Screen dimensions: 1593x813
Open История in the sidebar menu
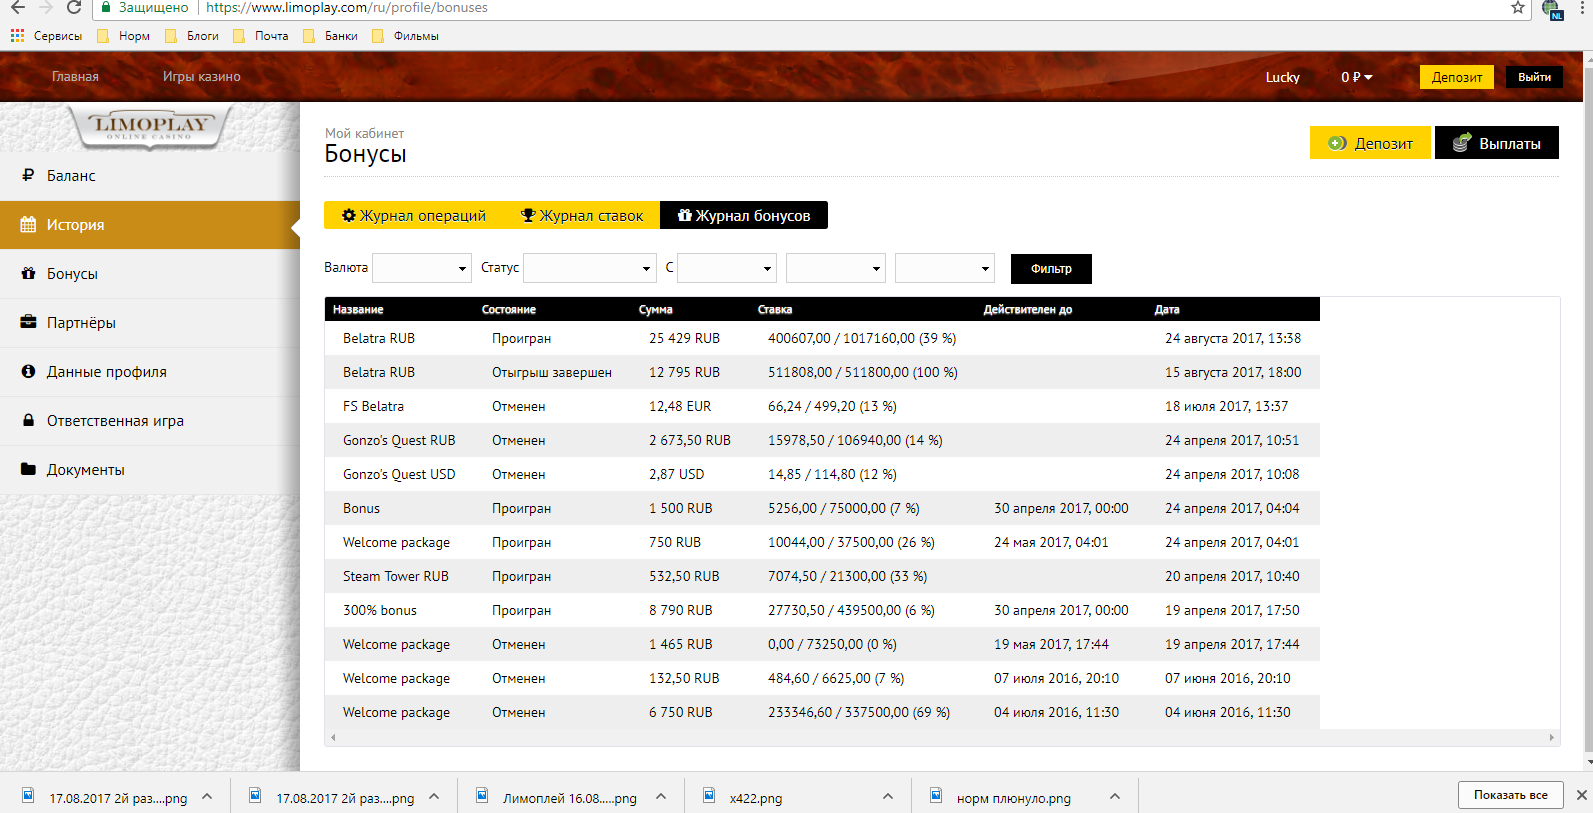tap(150, 224)
